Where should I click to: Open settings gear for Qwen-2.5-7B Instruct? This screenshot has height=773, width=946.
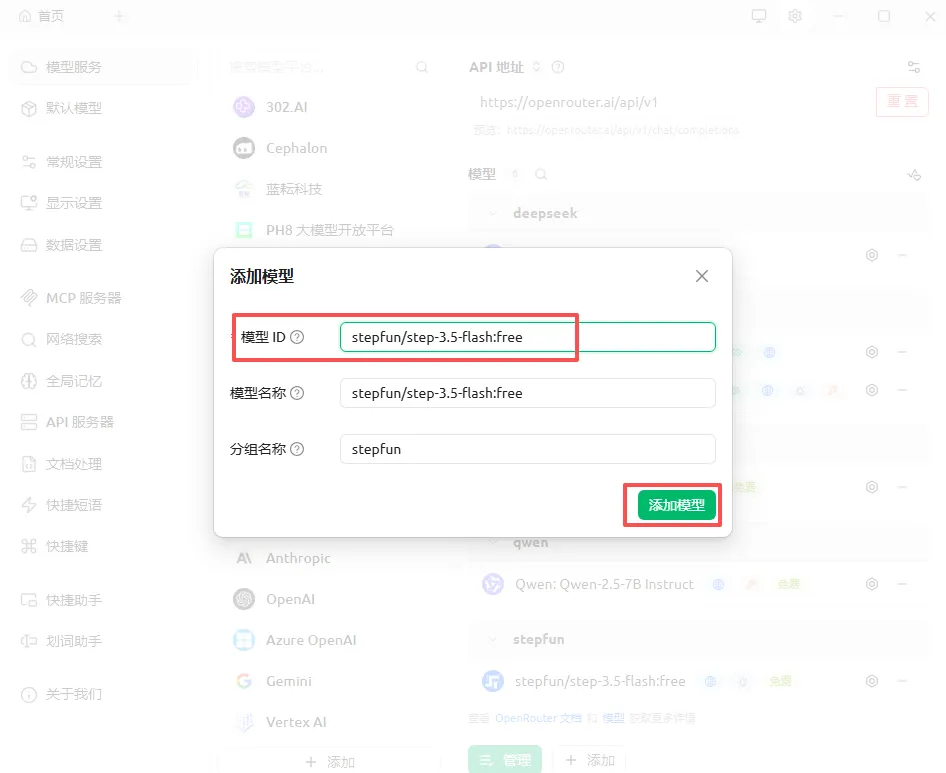872,584
